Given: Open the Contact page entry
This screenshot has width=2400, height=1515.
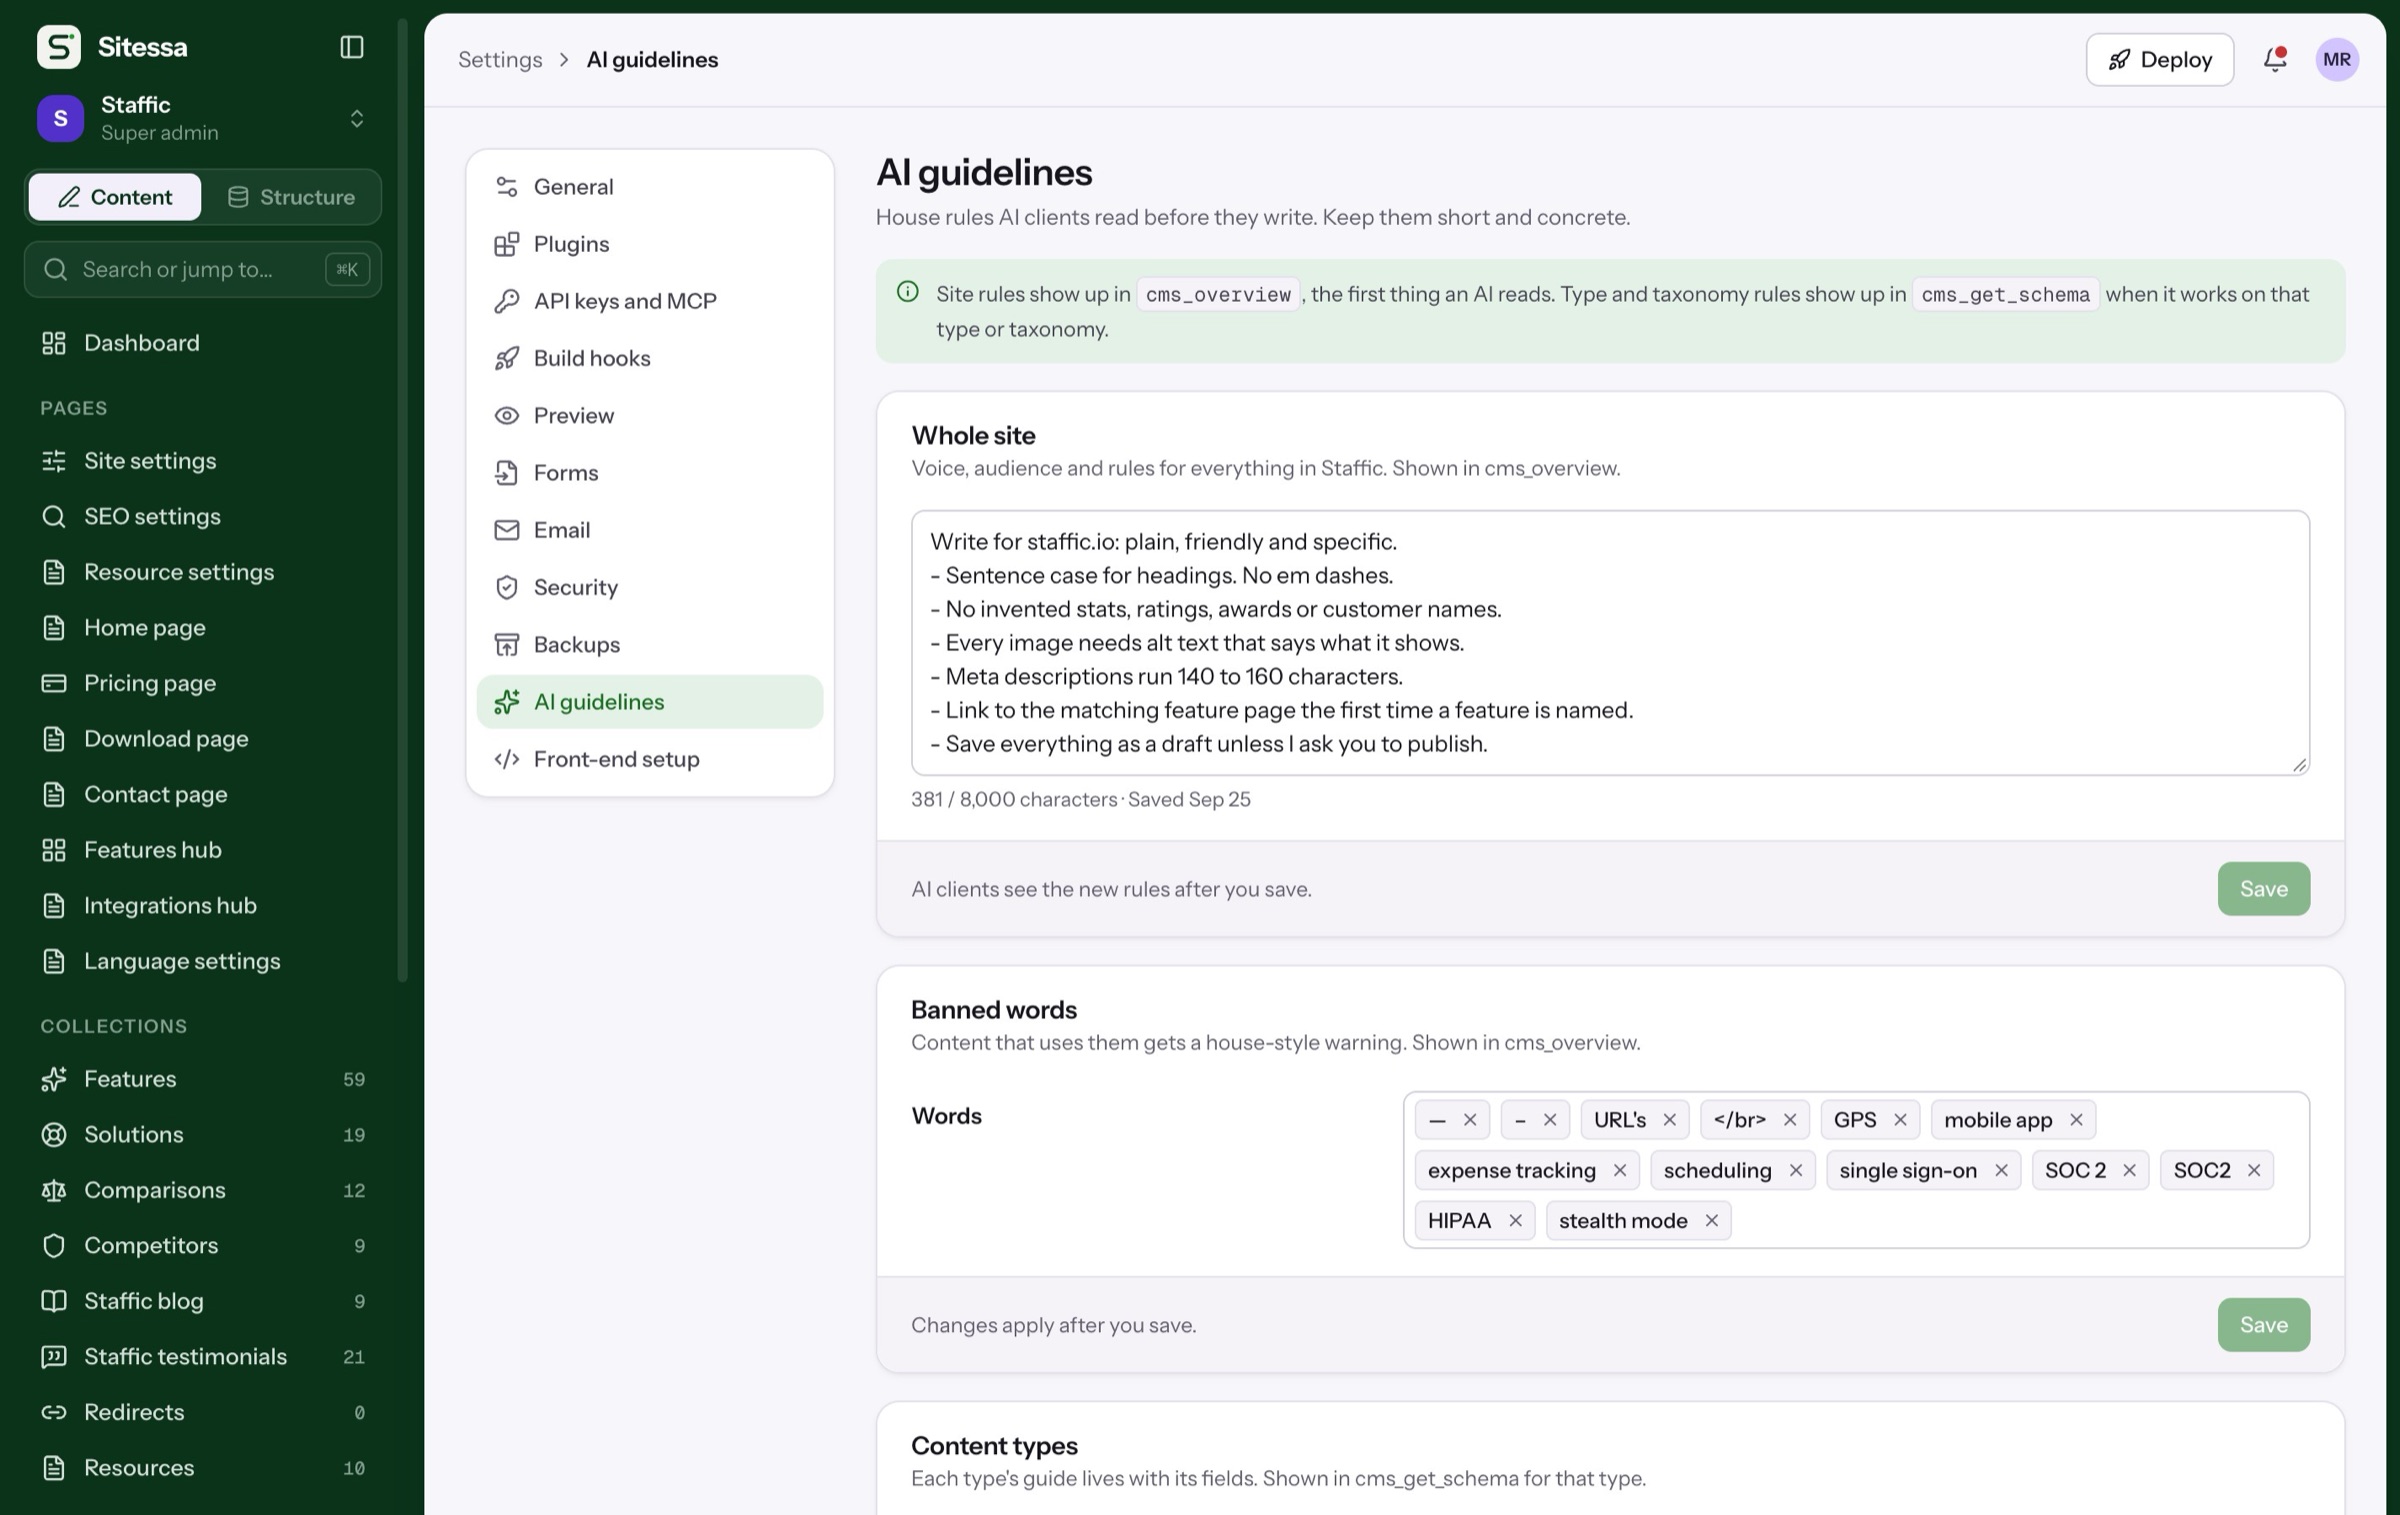Looking at the screenshot, I should (203, 794).
